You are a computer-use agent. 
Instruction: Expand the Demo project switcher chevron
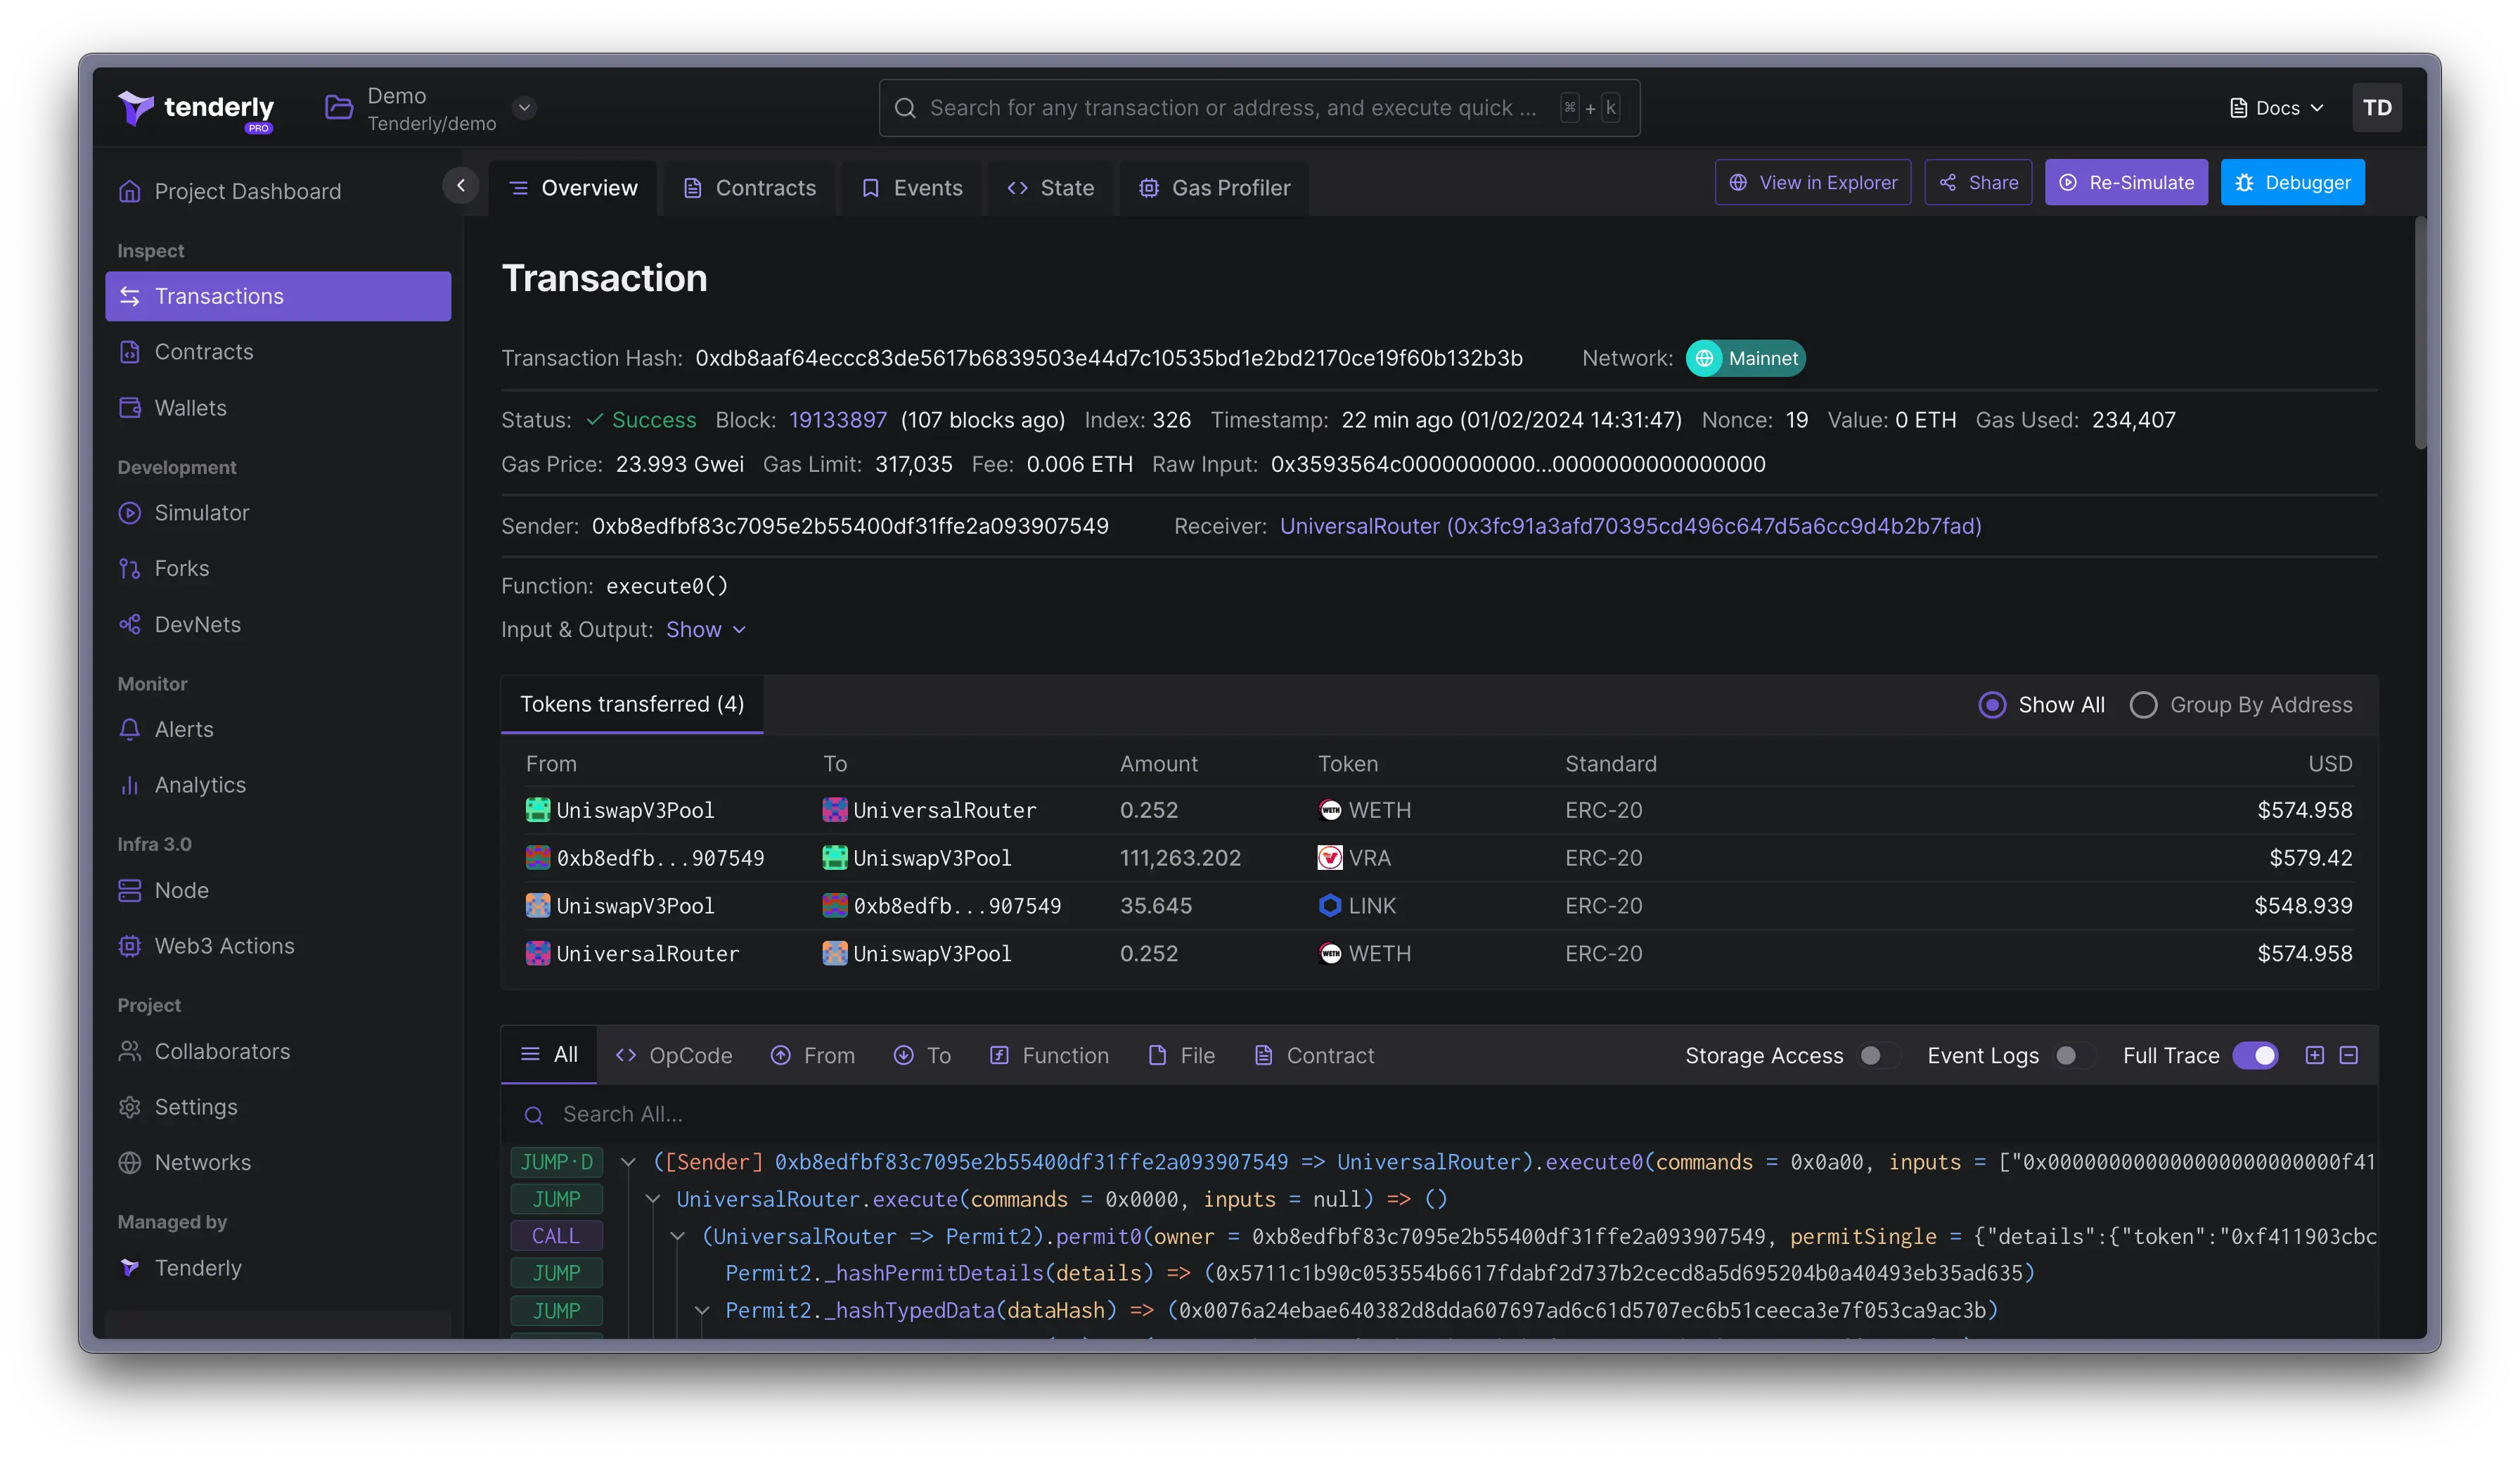click(524, 107)
